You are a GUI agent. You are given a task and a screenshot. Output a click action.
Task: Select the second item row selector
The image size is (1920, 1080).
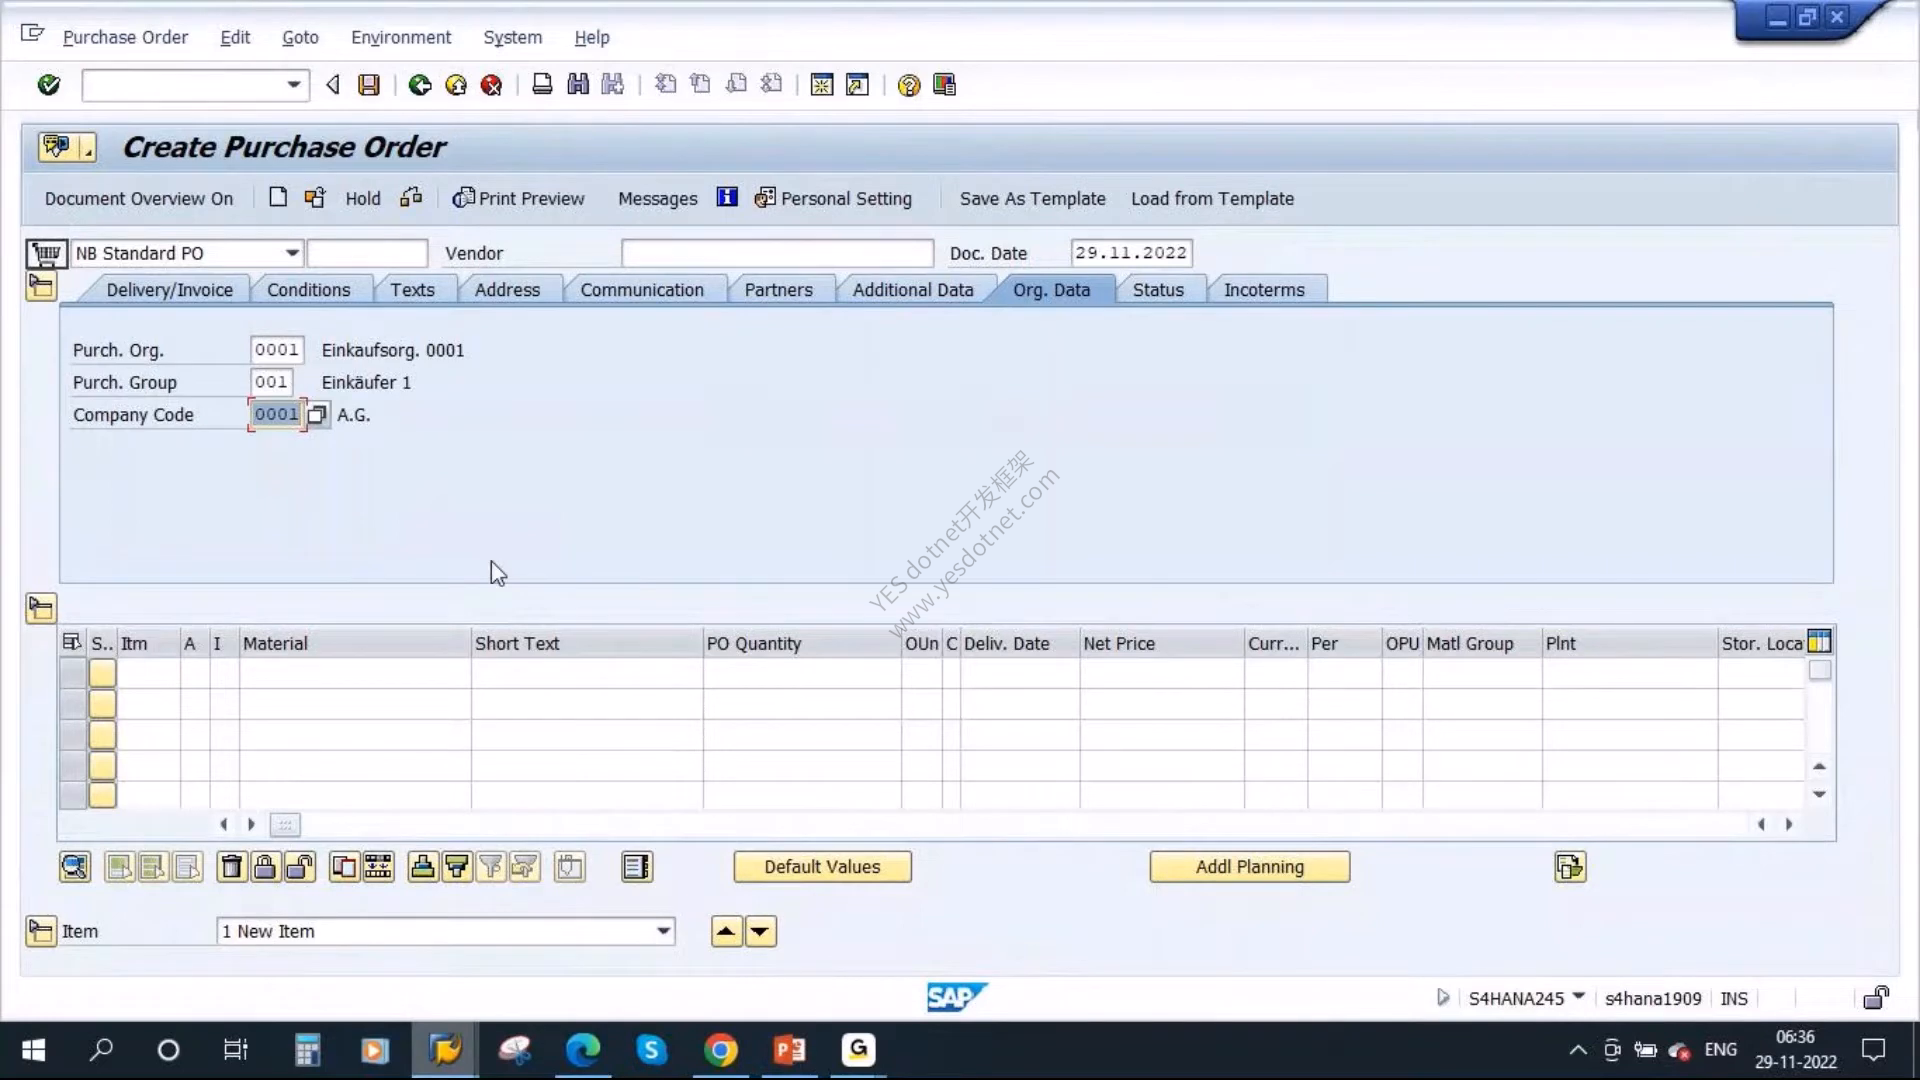(73, 705)
